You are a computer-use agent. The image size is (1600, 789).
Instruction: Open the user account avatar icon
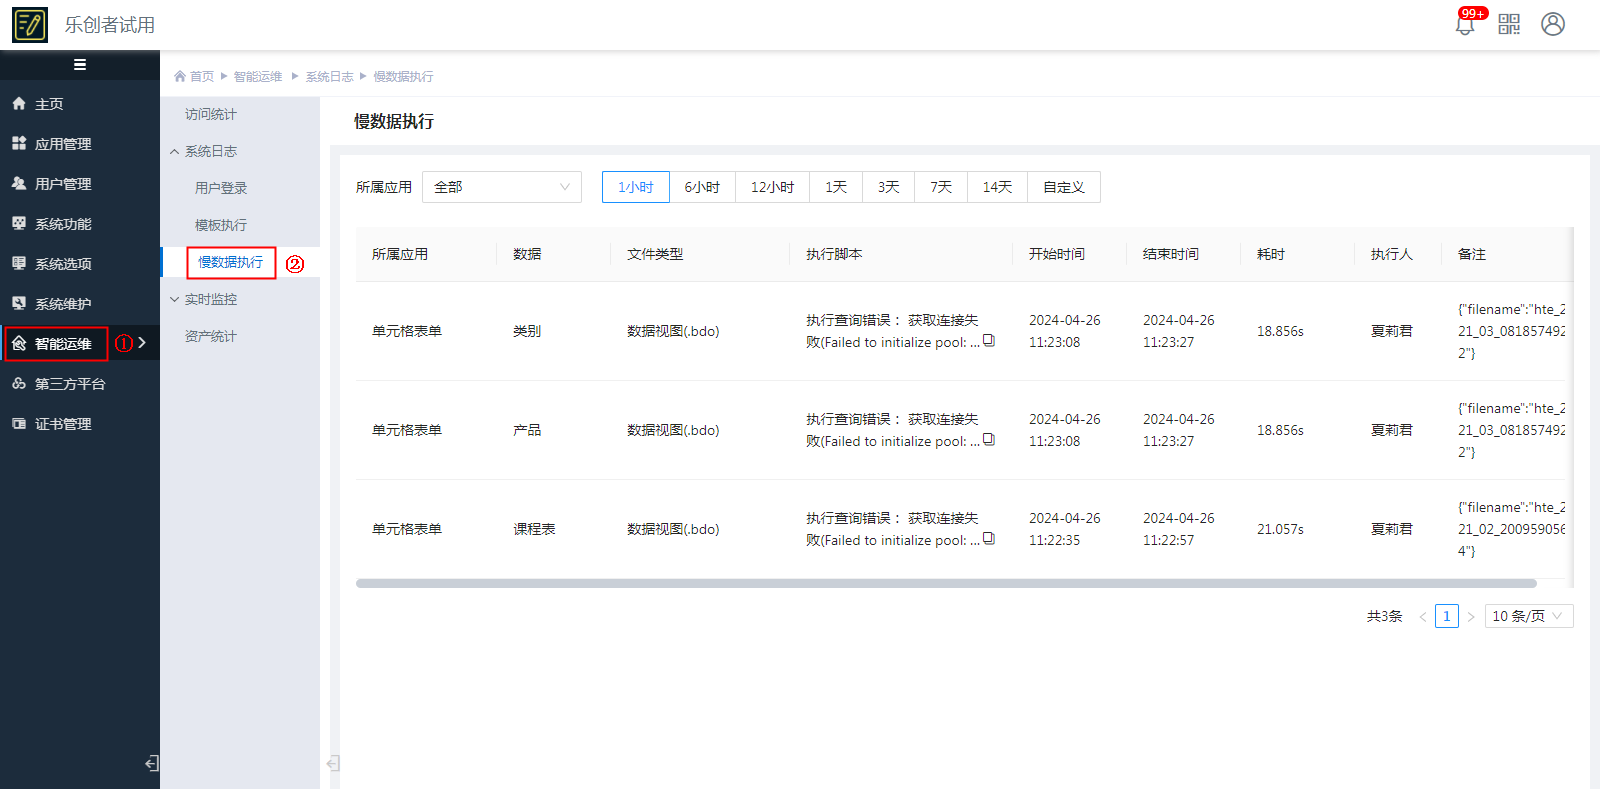(x=1552, y=24)
